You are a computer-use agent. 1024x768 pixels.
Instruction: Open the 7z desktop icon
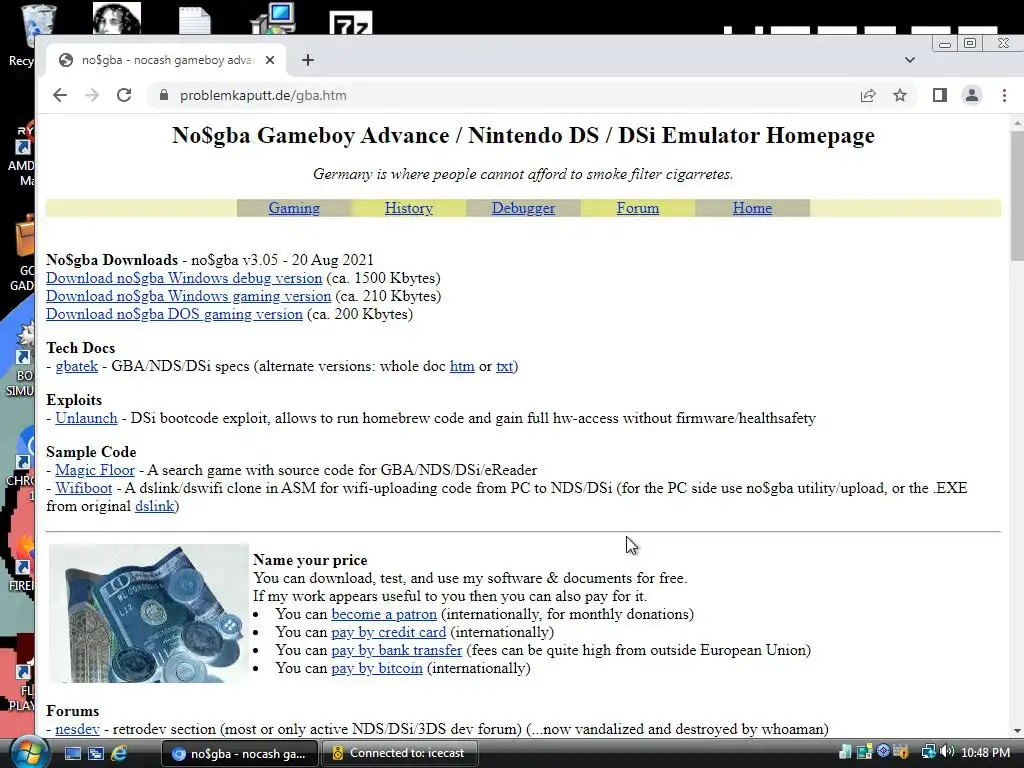351,22
